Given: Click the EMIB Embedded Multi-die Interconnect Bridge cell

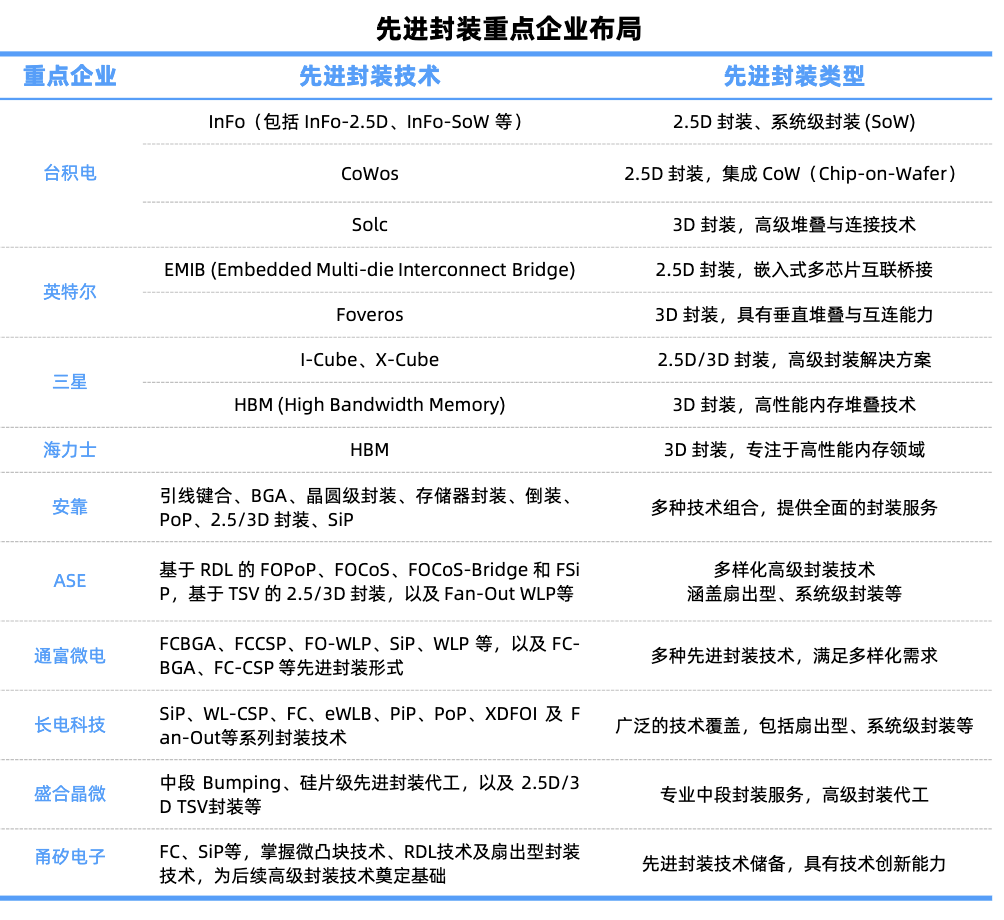Looking at the screenshot, I should [369, 270].
